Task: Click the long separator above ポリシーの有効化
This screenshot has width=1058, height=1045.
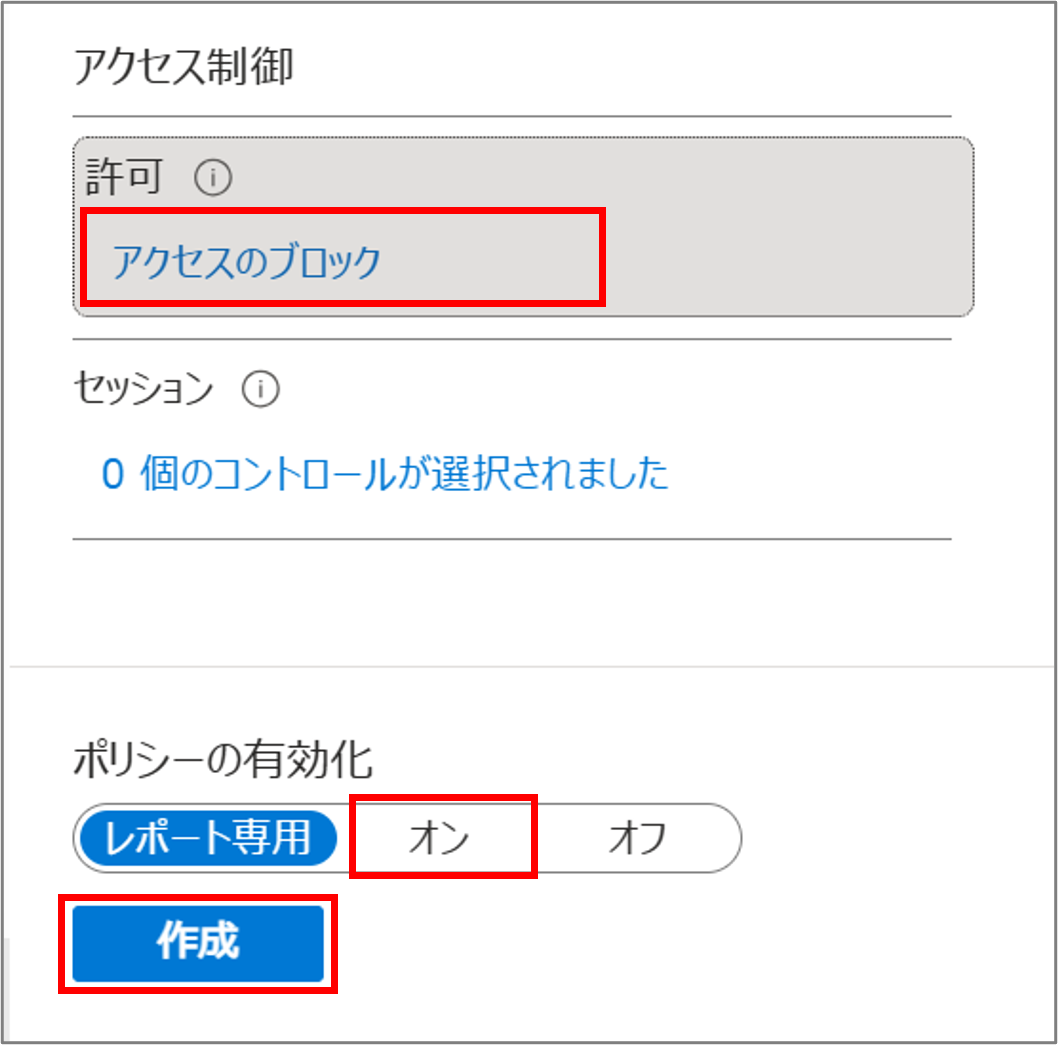Action: 532,666
